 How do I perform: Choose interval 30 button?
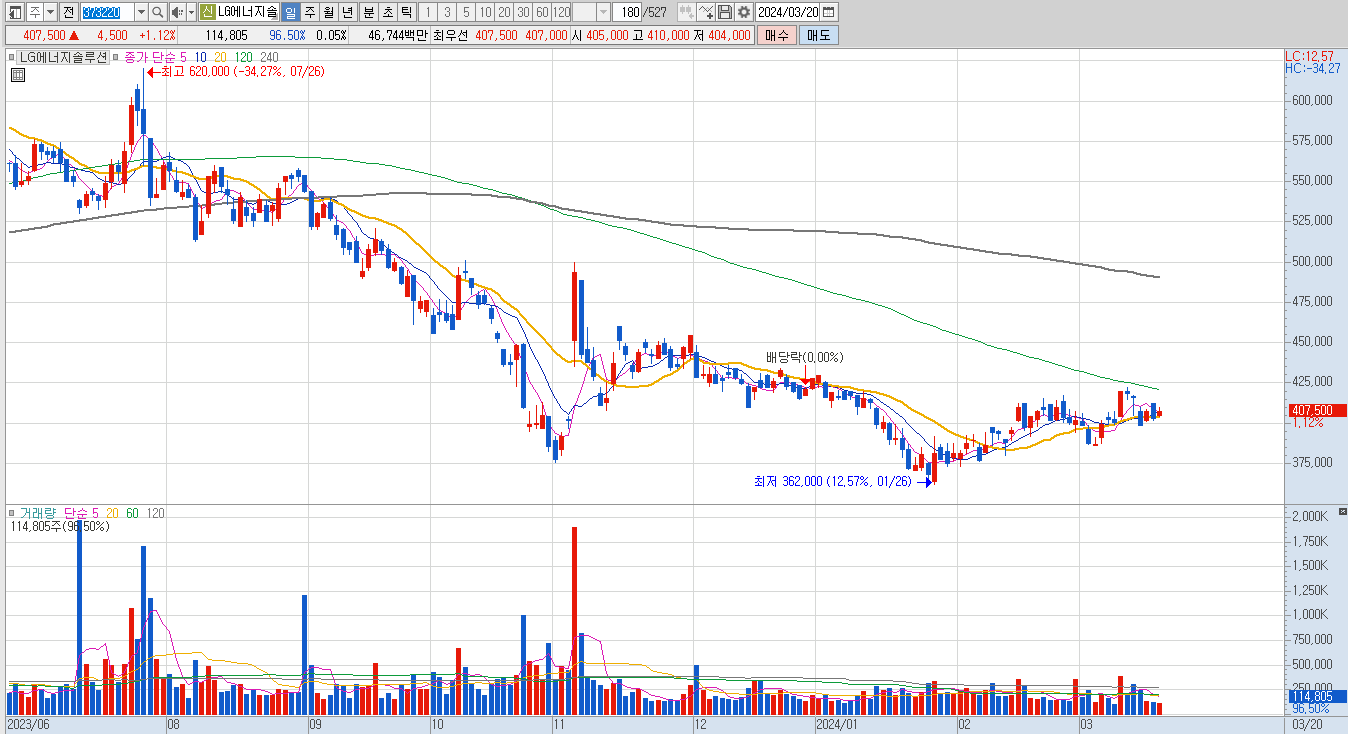click(x=522, y=12)
